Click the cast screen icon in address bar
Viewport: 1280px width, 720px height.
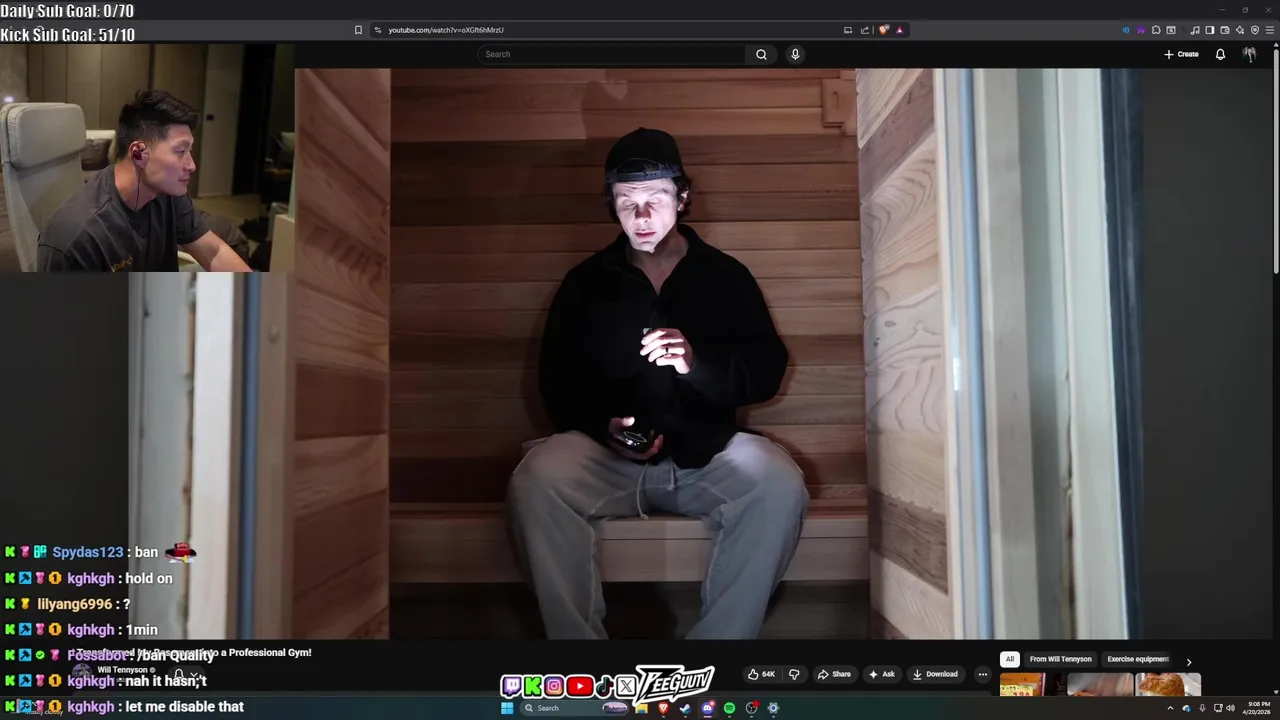[x=848, y=30]
